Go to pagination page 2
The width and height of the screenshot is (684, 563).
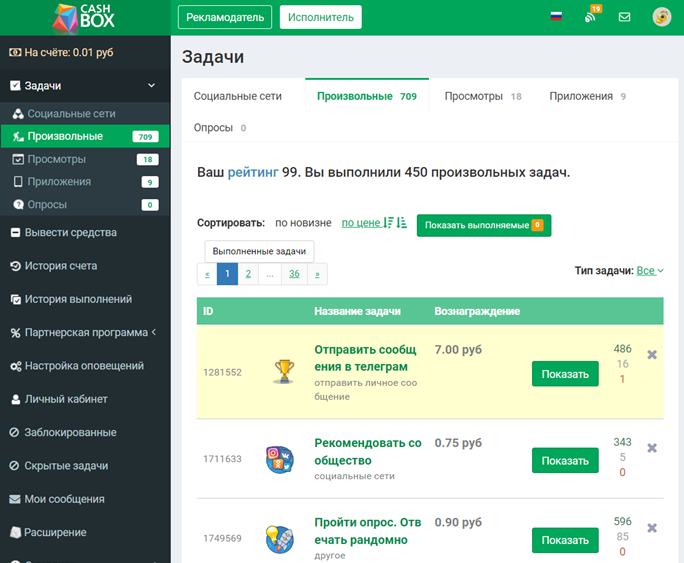(x=248, y=274)
